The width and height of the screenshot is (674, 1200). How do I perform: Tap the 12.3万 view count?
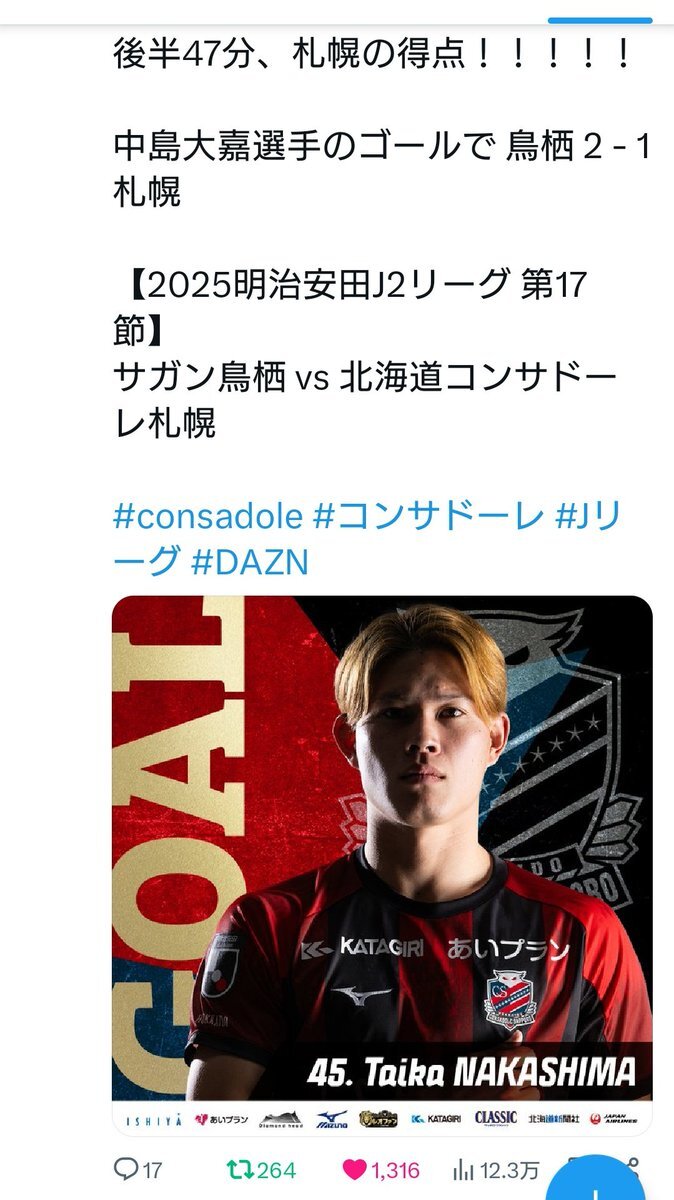tap(510, 1169)
